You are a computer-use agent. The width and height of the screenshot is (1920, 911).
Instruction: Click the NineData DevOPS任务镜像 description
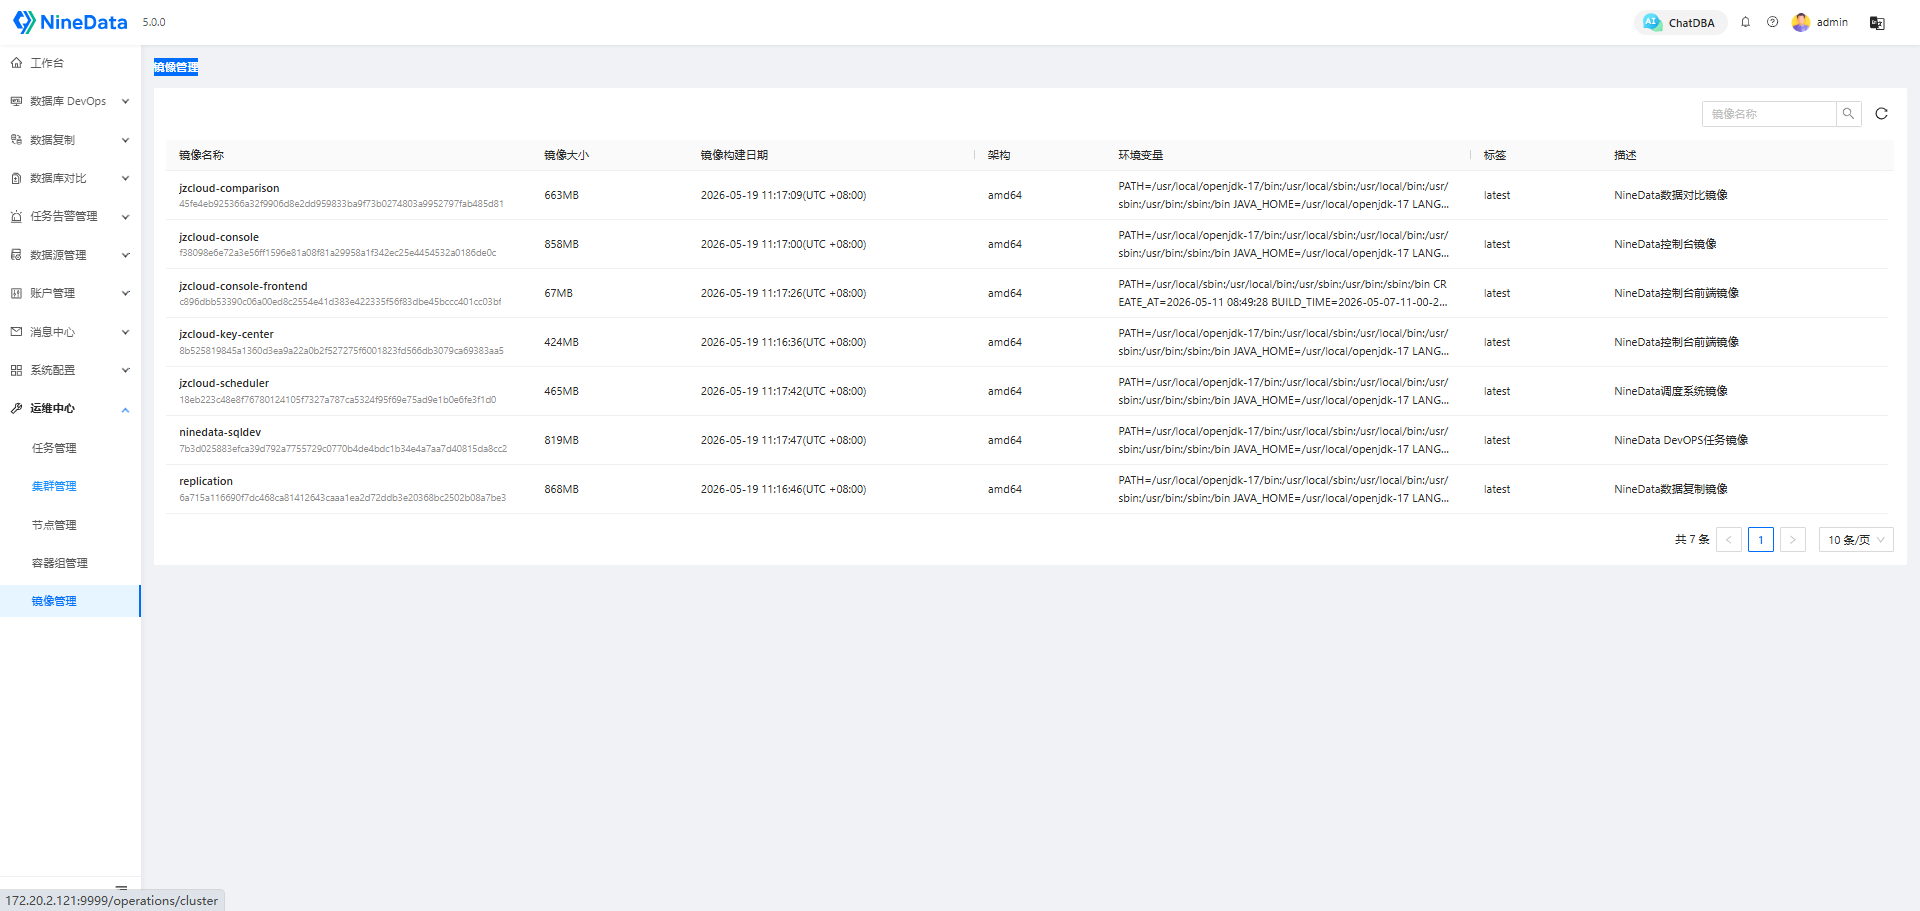[1681, 440]
